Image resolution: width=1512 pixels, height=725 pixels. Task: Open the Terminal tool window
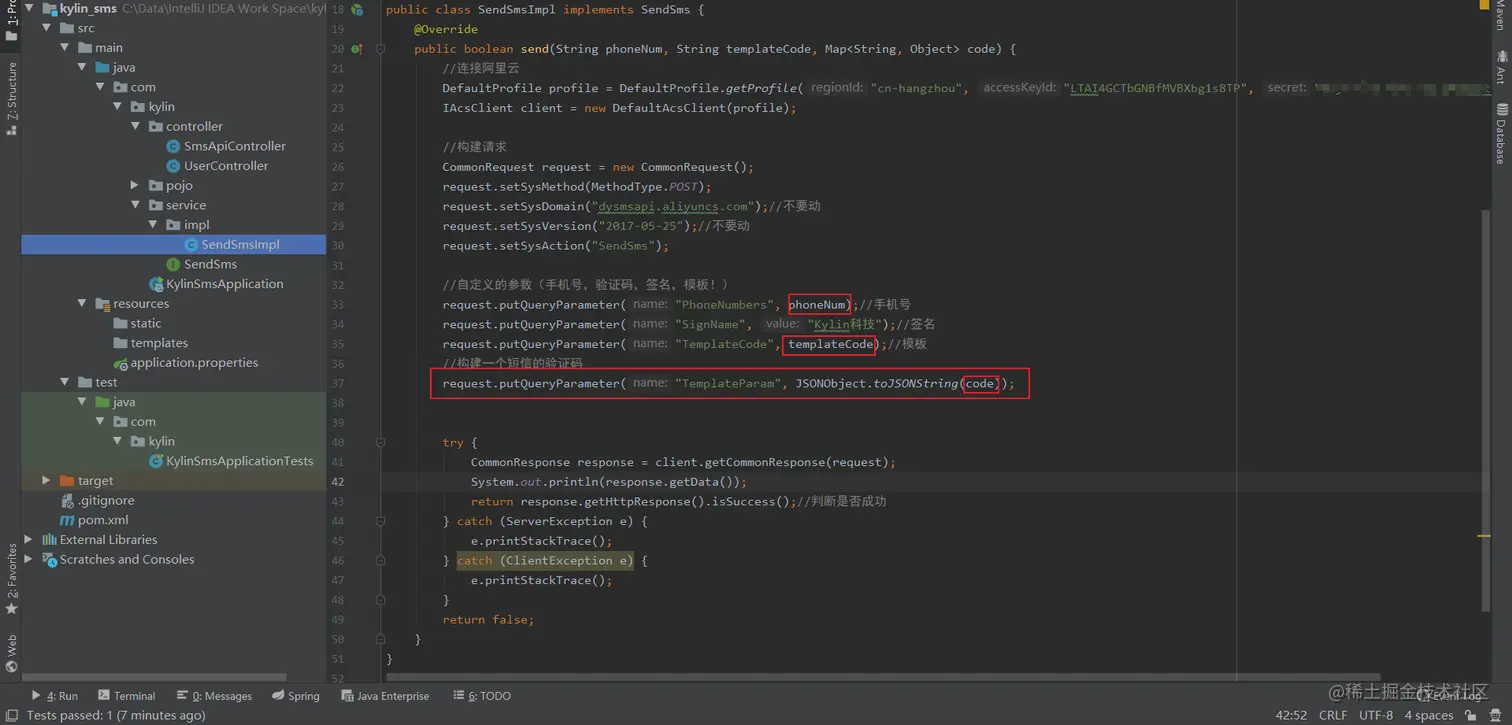126,696
